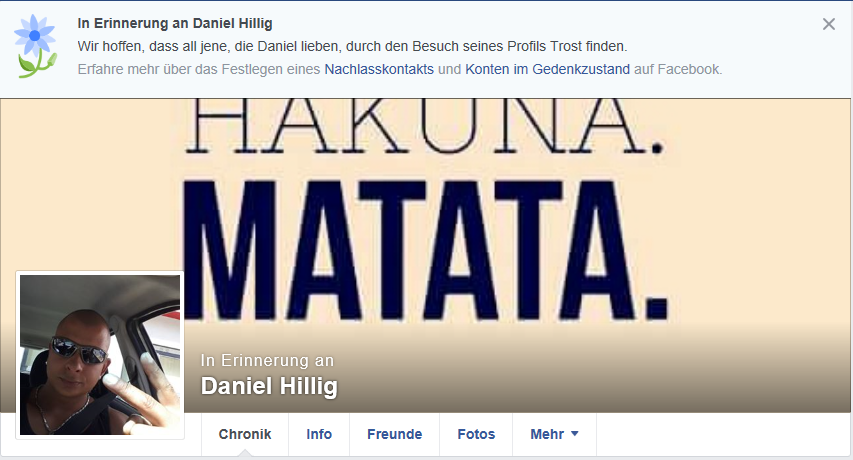Click the small arrow beside Mehr

pos(575,434)
